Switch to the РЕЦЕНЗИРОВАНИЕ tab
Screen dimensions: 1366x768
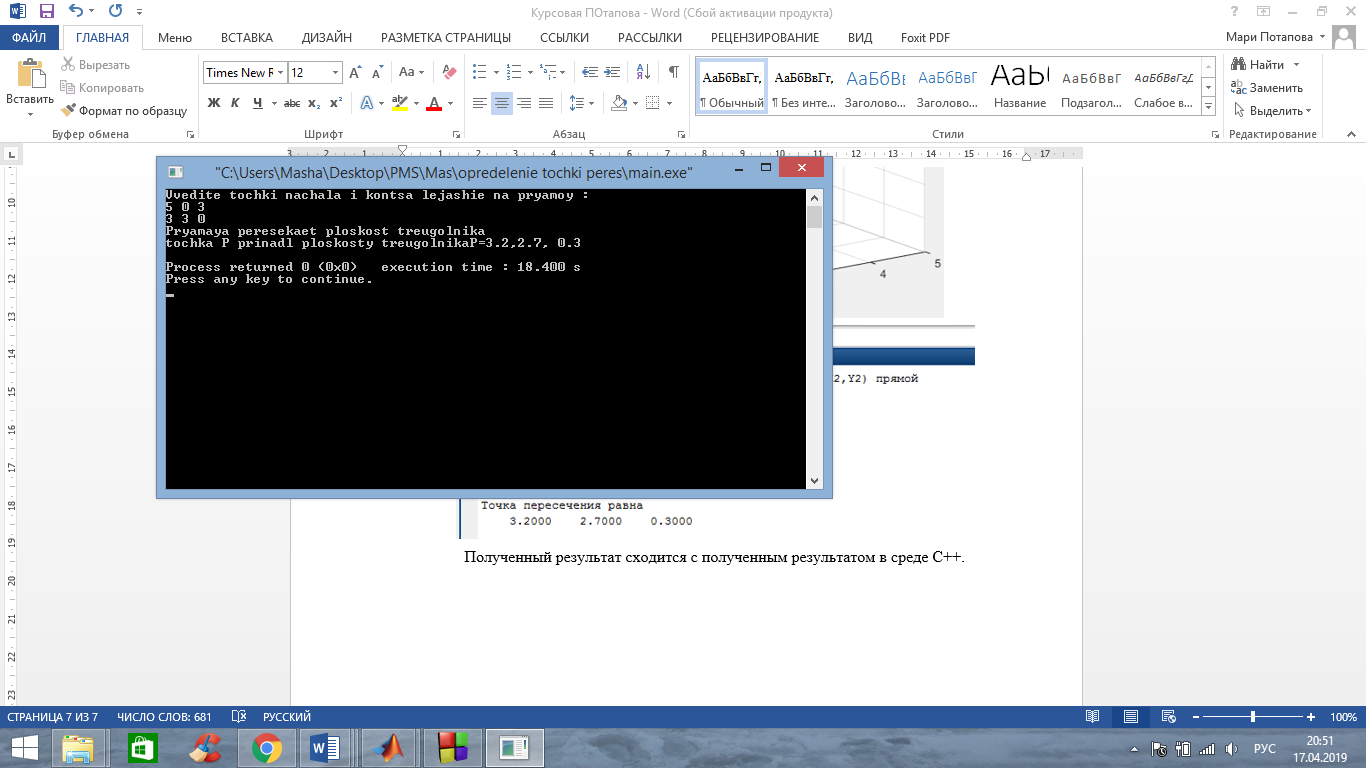pyautogui.click(x=765, y=38)
